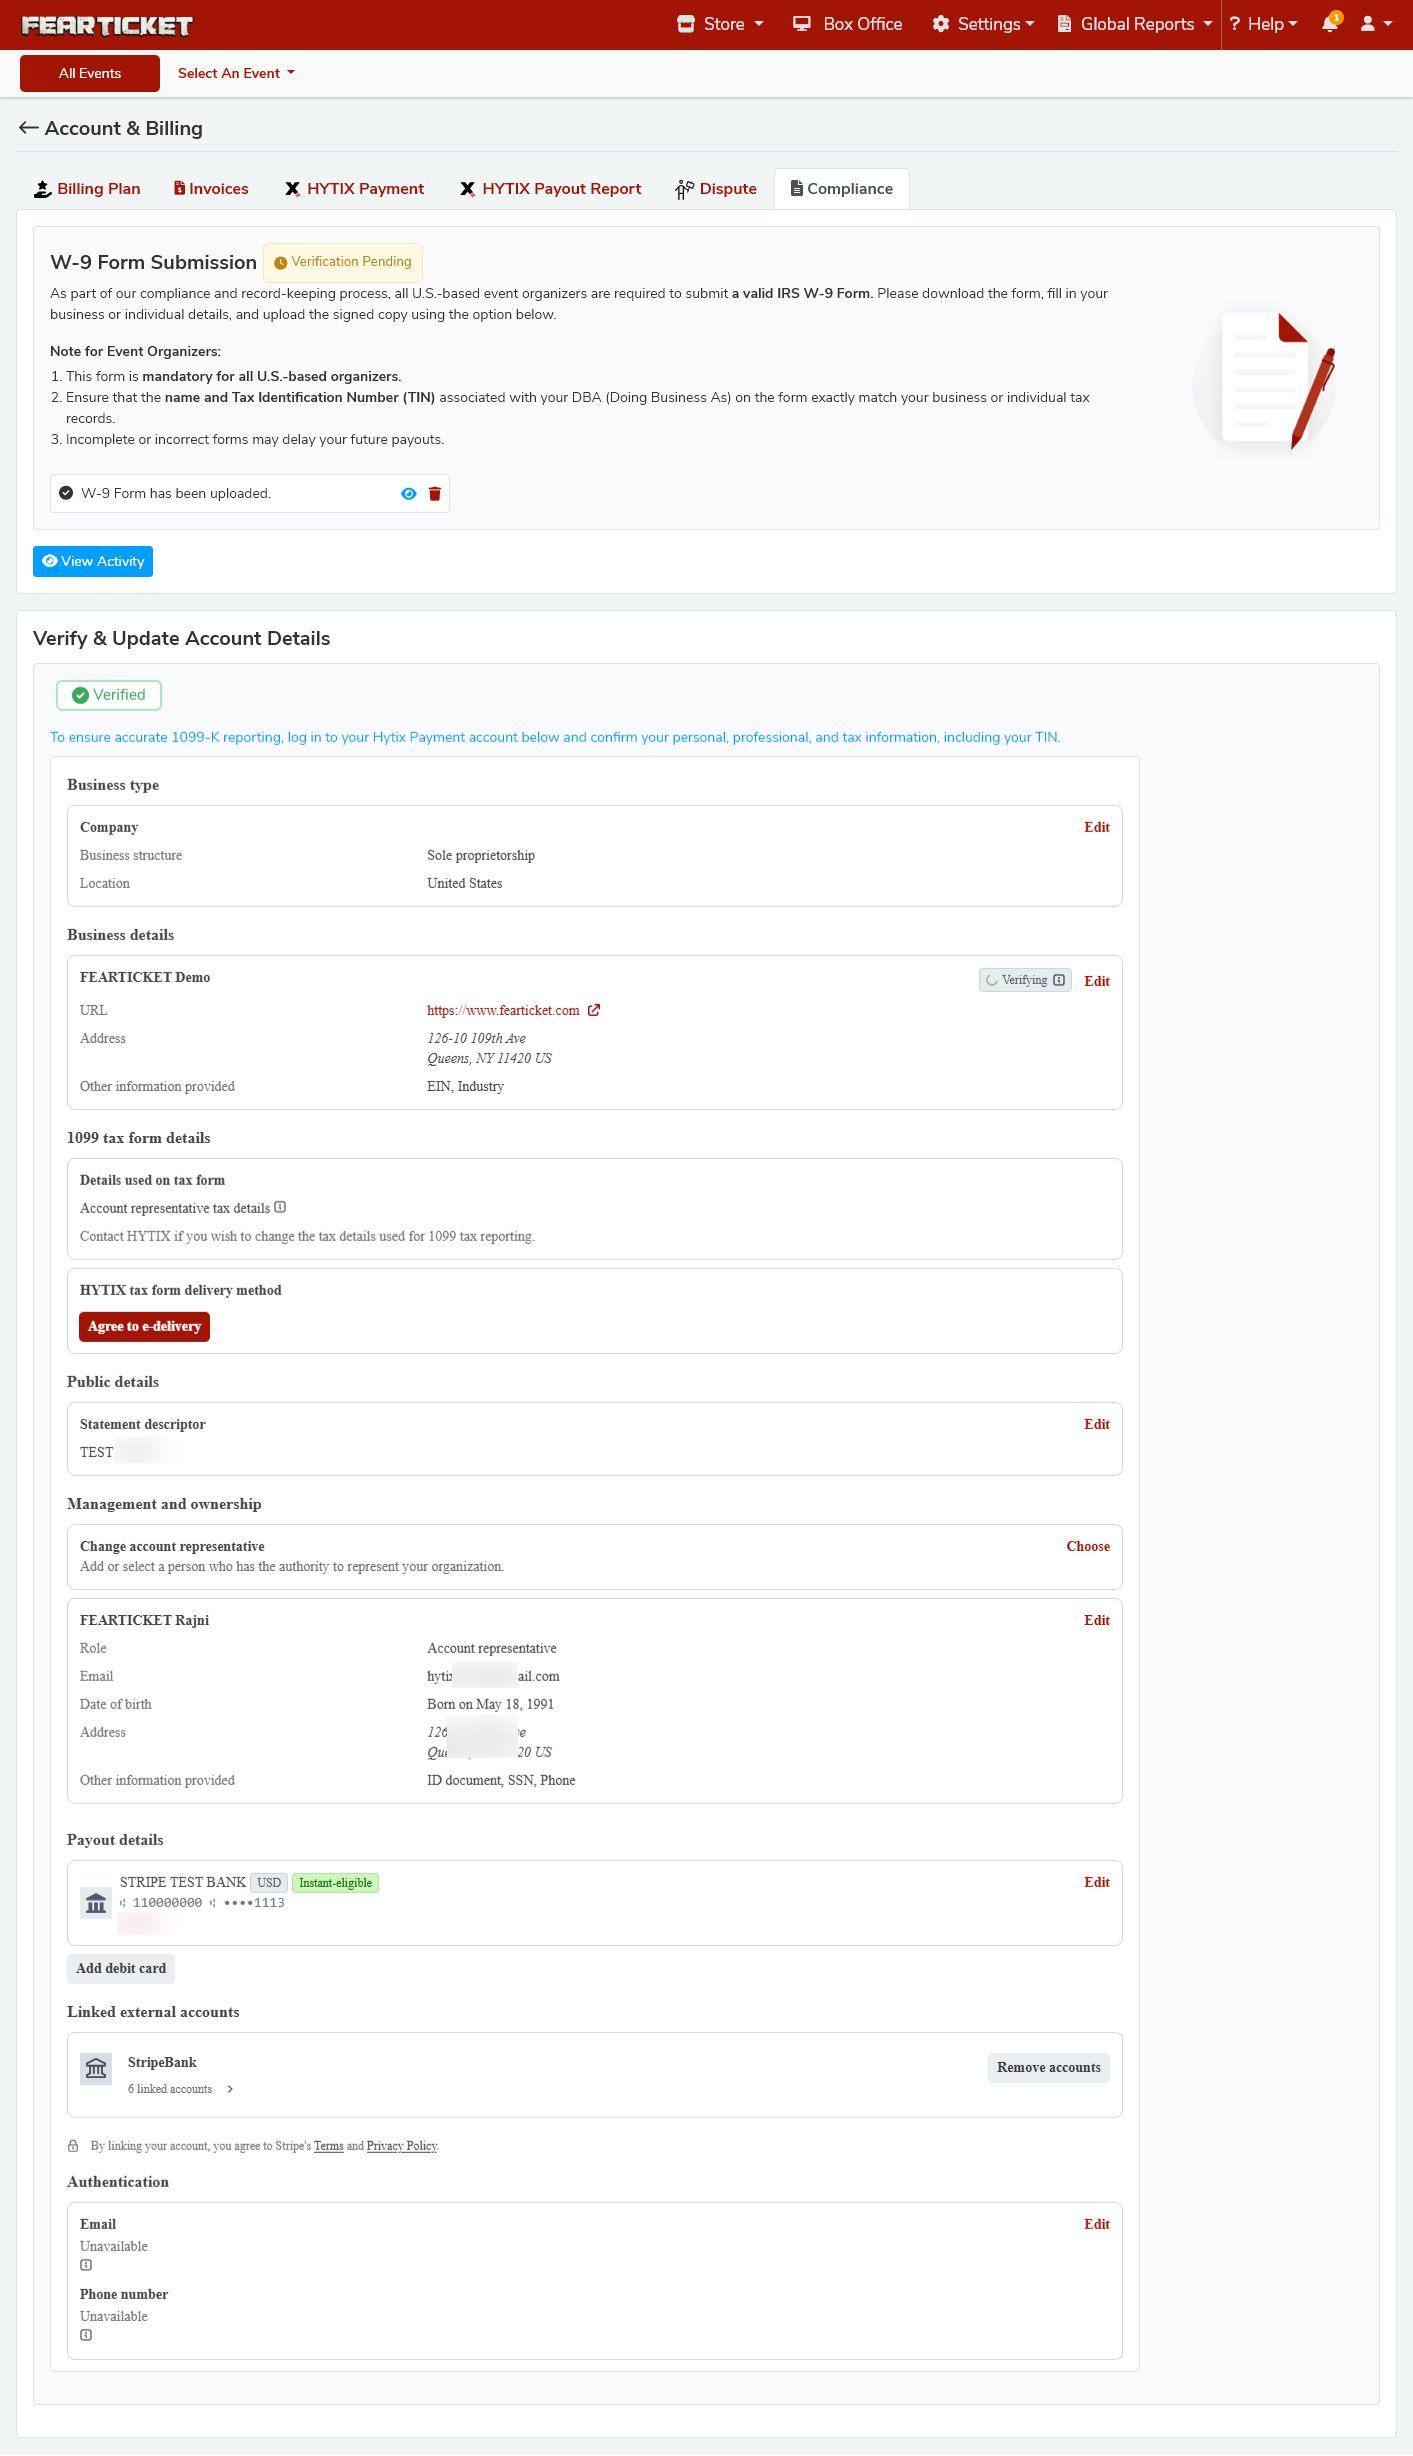Image resolution: width=1413 pixels, height=2456 pixels.
Task: Switch to the Billing Plan tab
Action: coord(87,189)
